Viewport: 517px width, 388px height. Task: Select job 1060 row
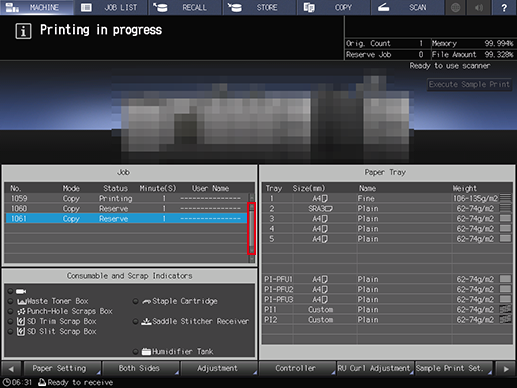(126, 209)
